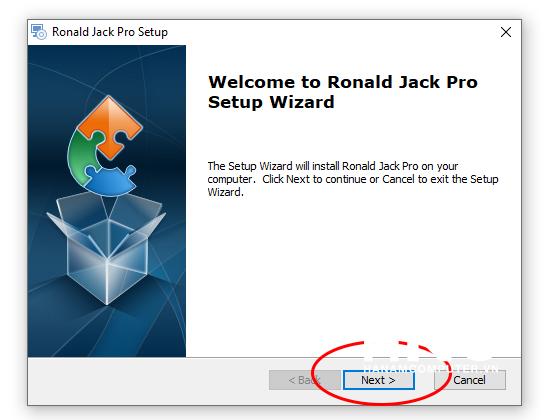Click the 'Welcome to Ronald Jack Pro' heading

tap(343, 82)
